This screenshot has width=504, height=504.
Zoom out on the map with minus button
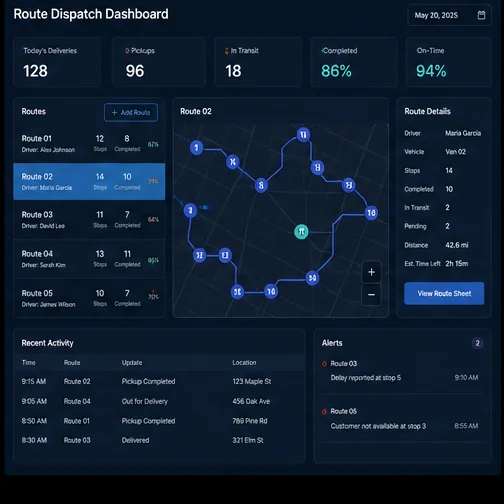pyautogui.click(x=371, y=295)
